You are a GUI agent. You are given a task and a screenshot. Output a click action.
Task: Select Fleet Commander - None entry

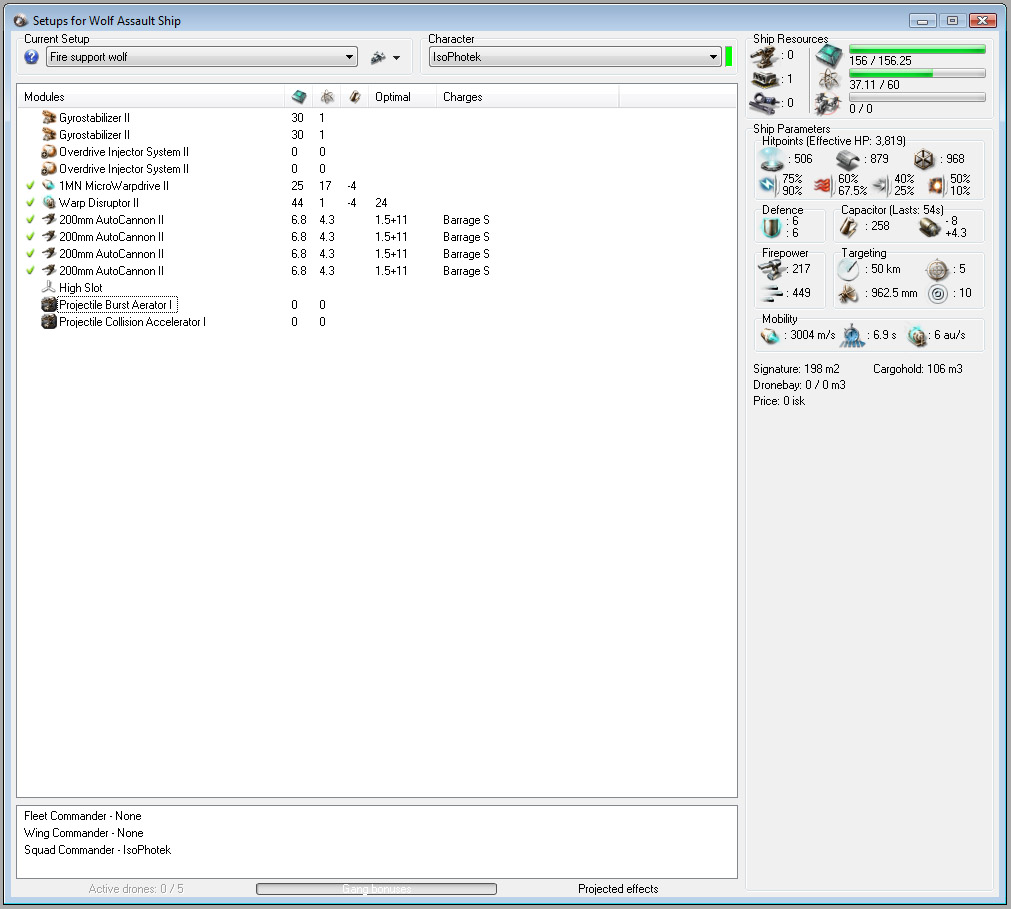coord(83,816)
